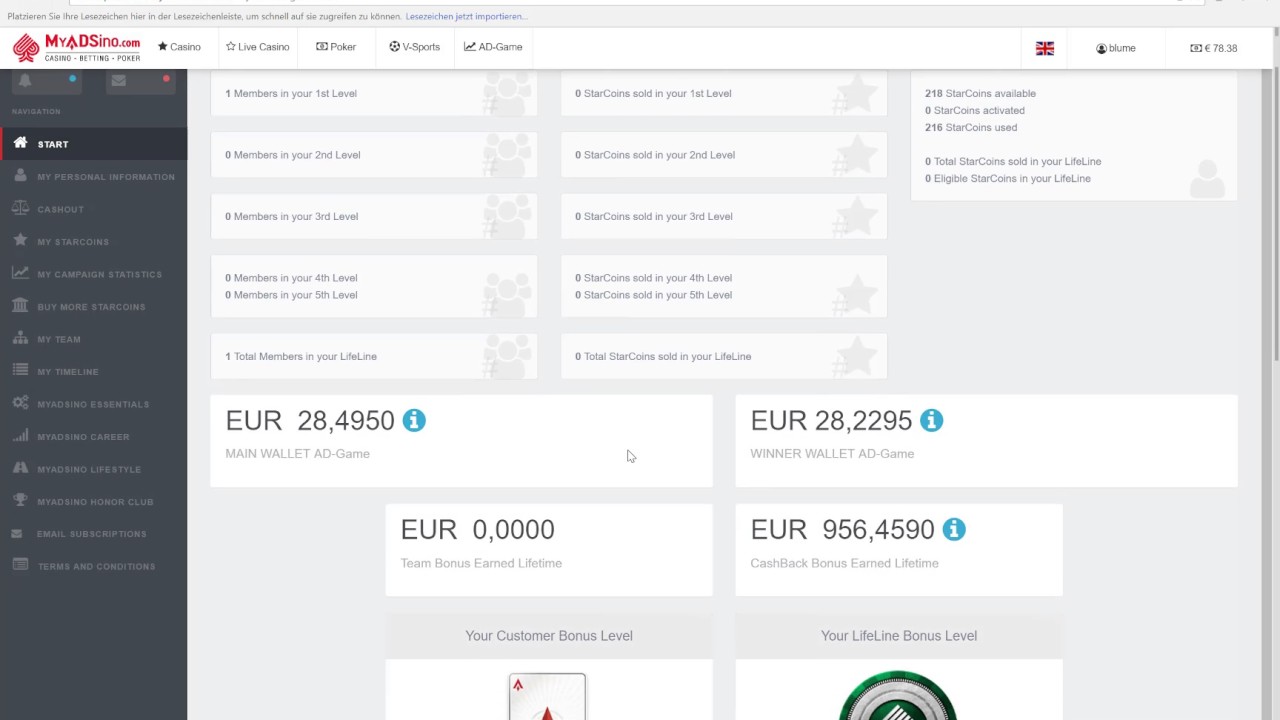The width and height of the screenshot is (1280, 720).
Task: Open the Casino menu
Action: pos(179,47)
